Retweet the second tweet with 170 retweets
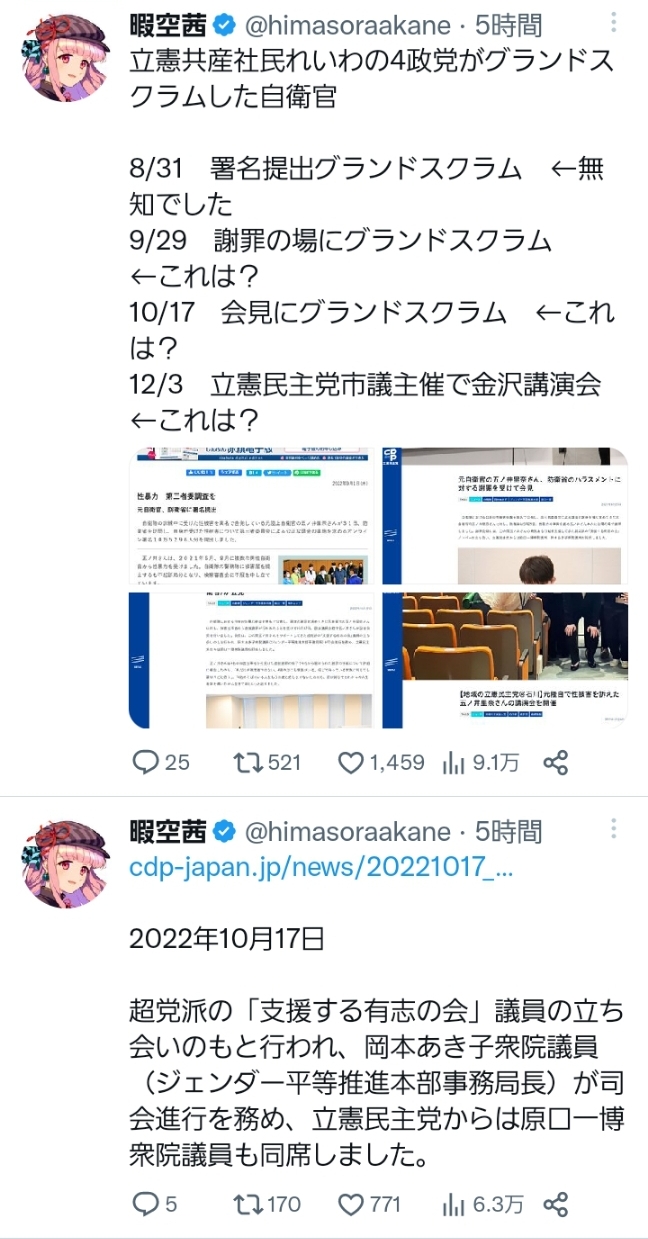Image resolution: width=648 pixels, height=1239 pixels. pos(266,1204)
